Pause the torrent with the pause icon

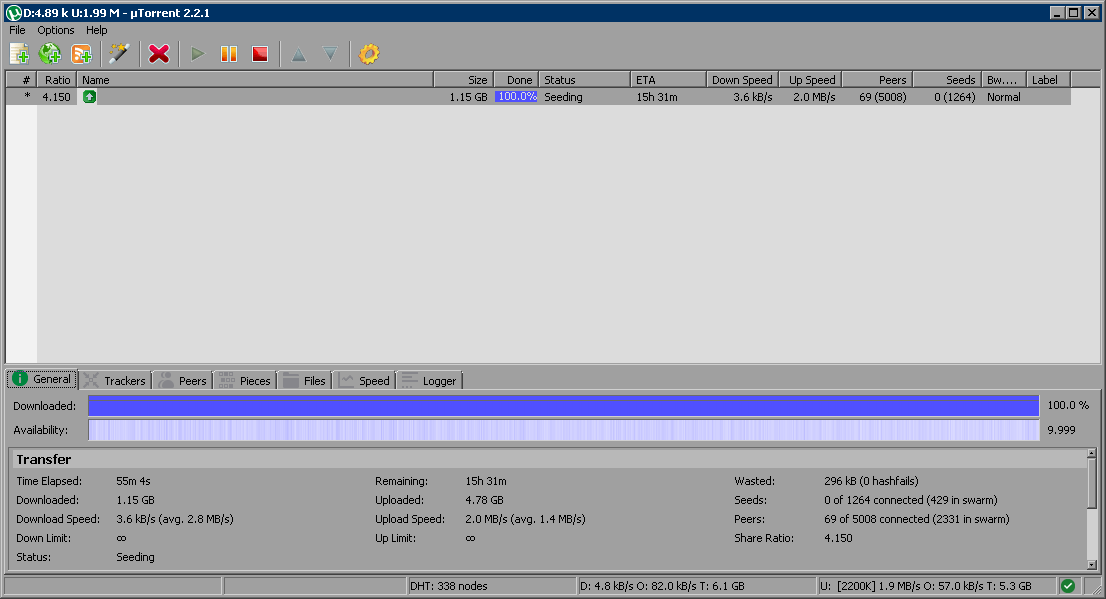229,54
